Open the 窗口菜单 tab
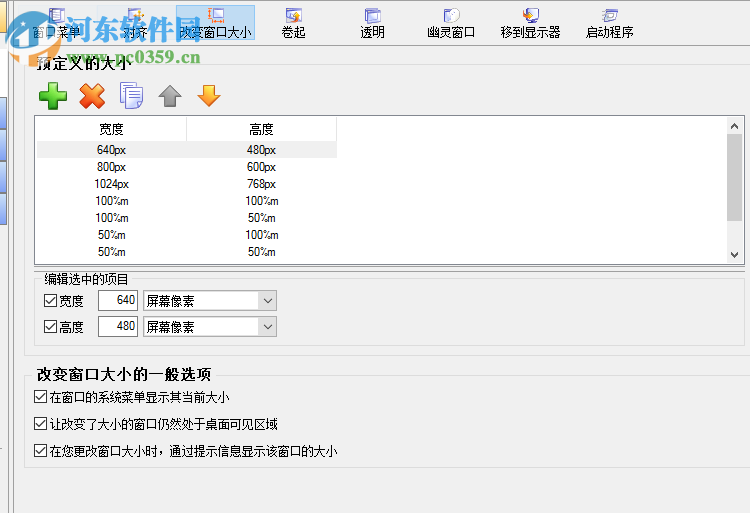 [56, 23]
